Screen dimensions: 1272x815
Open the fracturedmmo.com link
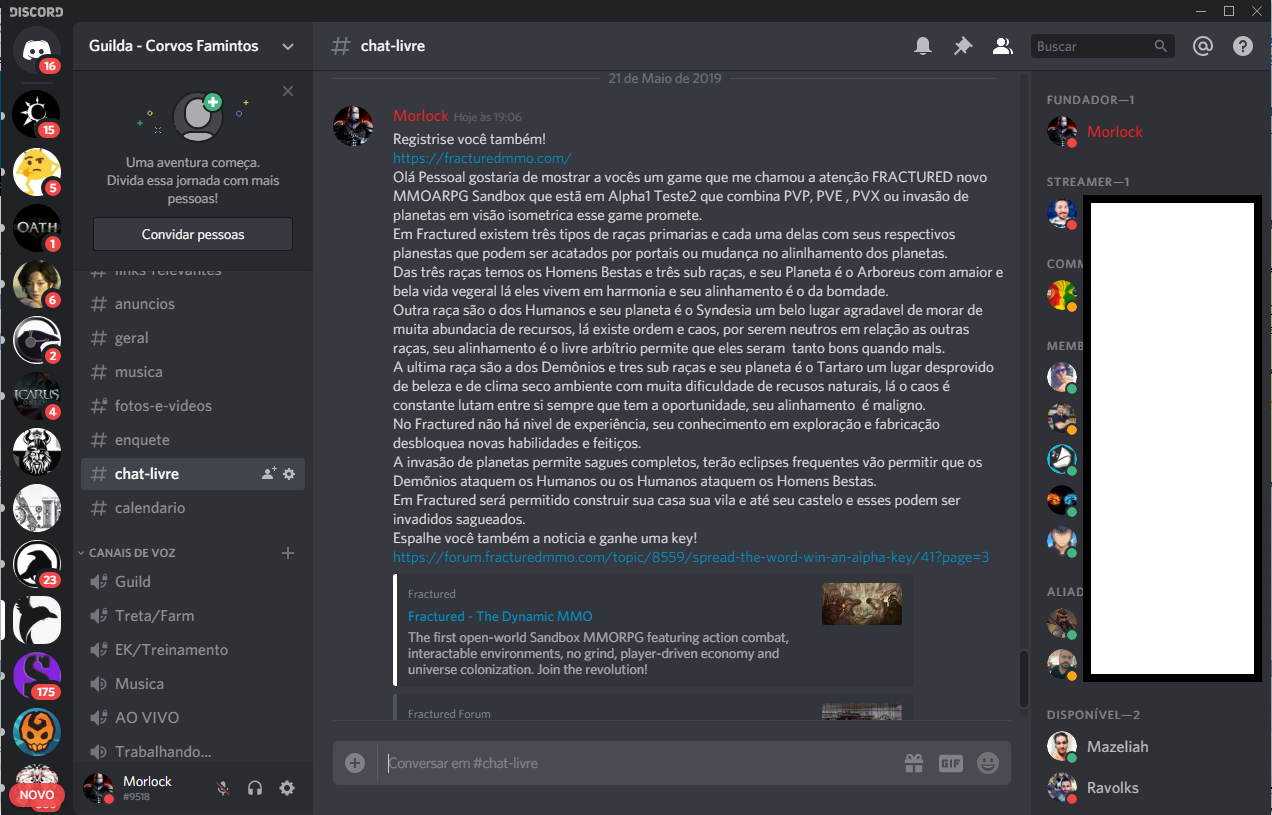(482, 158)
